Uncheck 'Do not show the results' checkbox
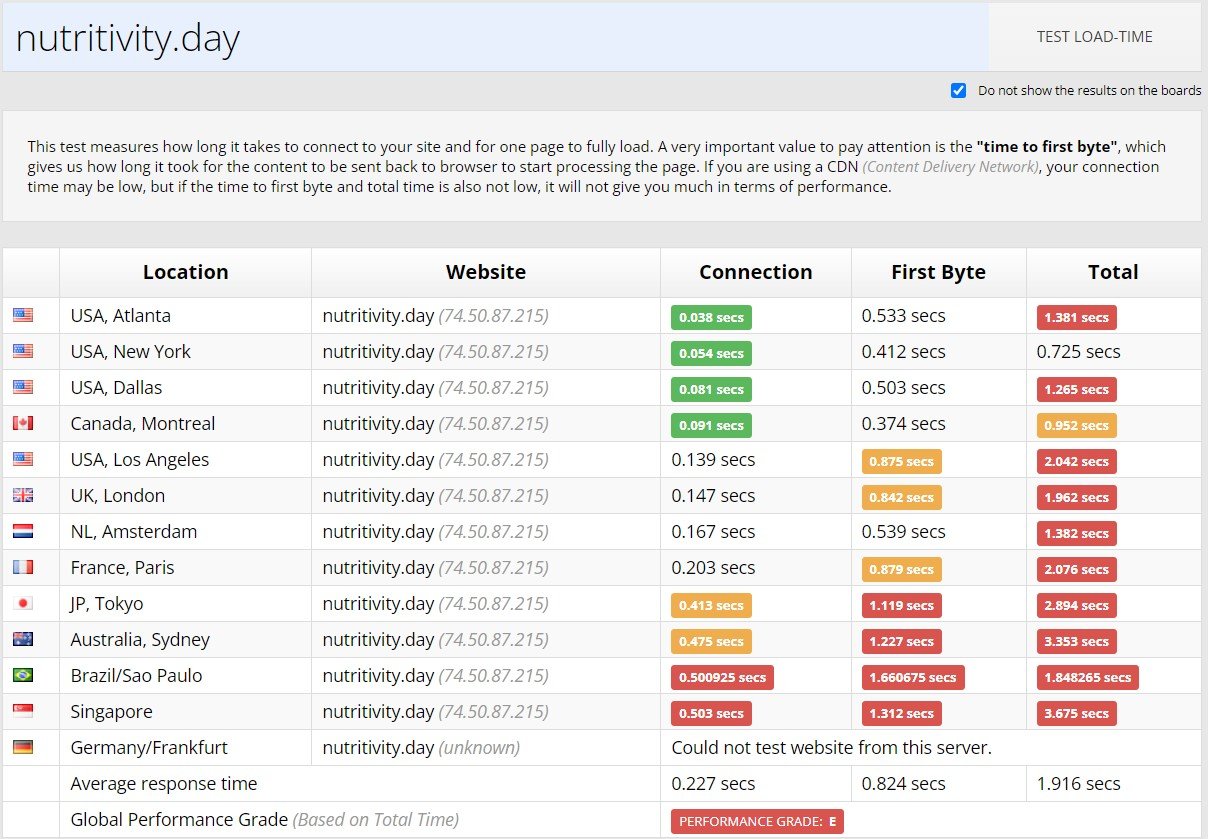This screenshot has width=1208, height=839. [959, 91]
